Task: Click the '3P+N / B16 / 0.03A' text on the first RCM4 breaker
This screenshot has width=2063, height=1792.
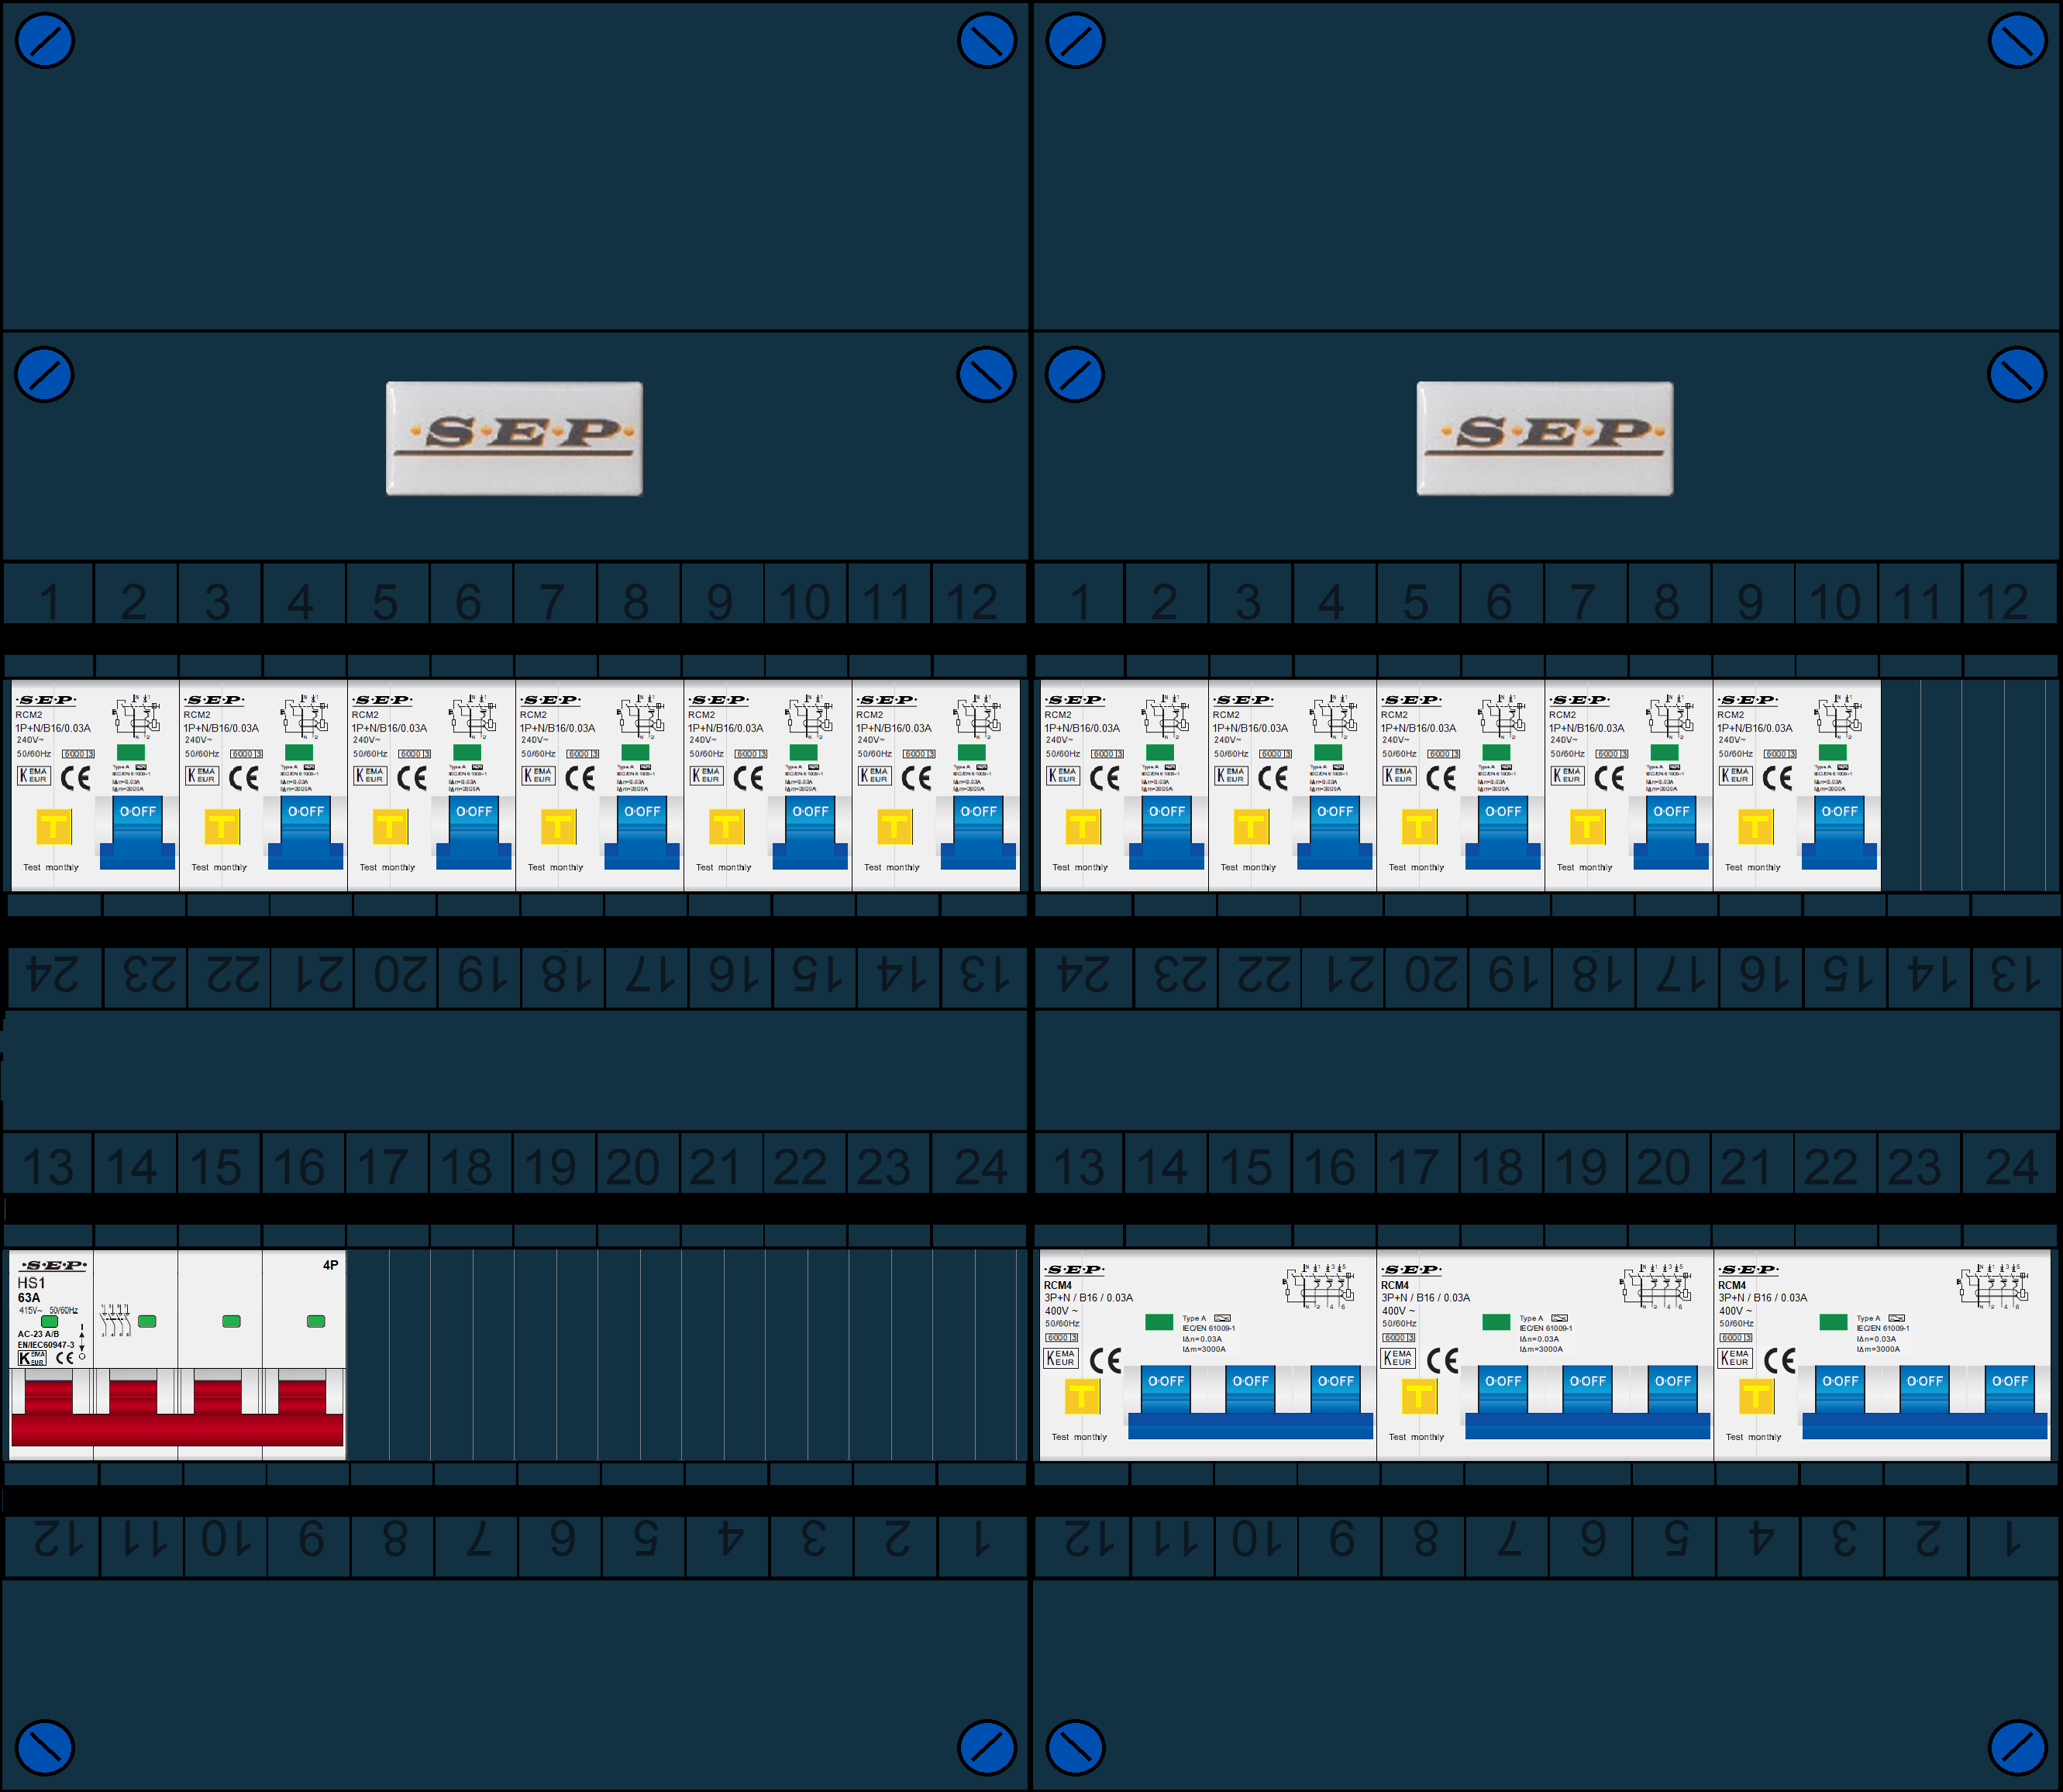Action: (1088, 1298)
